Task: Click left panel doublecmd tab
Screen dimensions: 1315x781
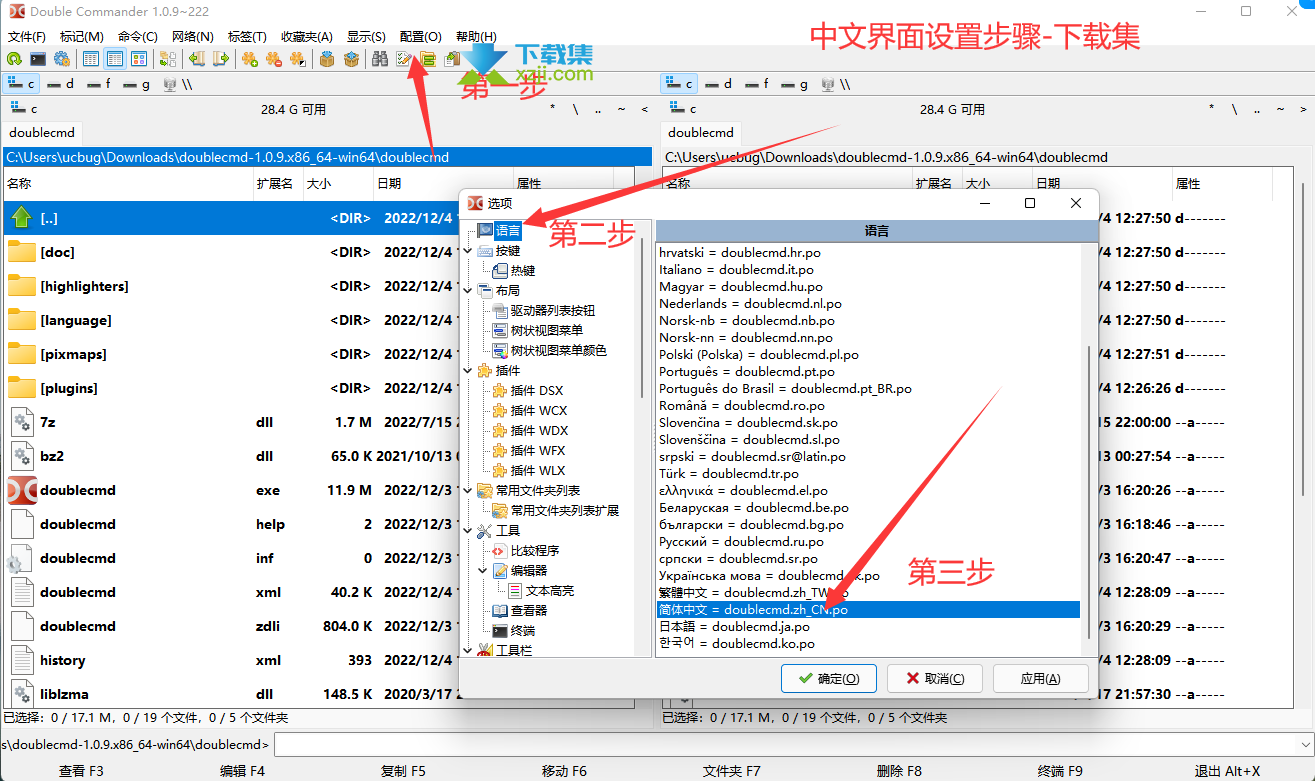Action: (x=42, y=132)
